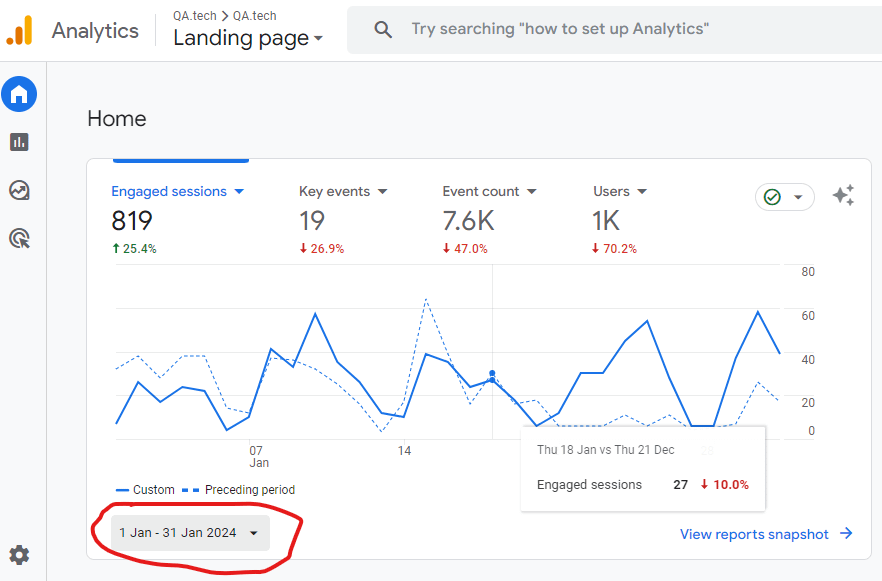Click the View reports snapshot link
This screenshot has width=882, height=581.
coord(766,534)
